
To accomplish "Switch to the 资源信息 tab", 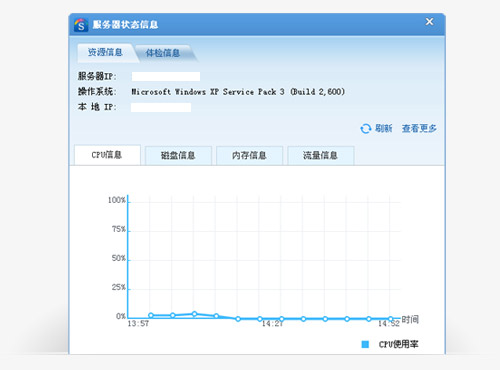I will 105,52.
